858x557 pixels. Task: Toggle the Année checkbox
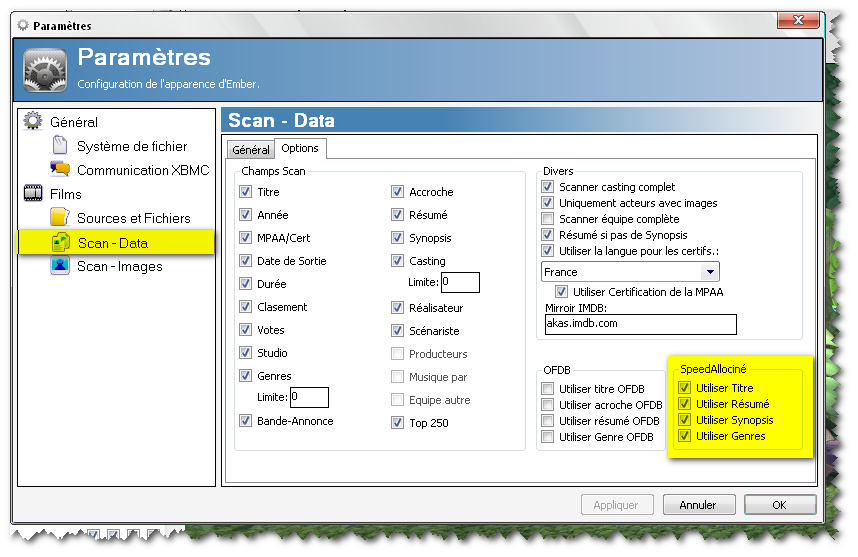[245, 215]
